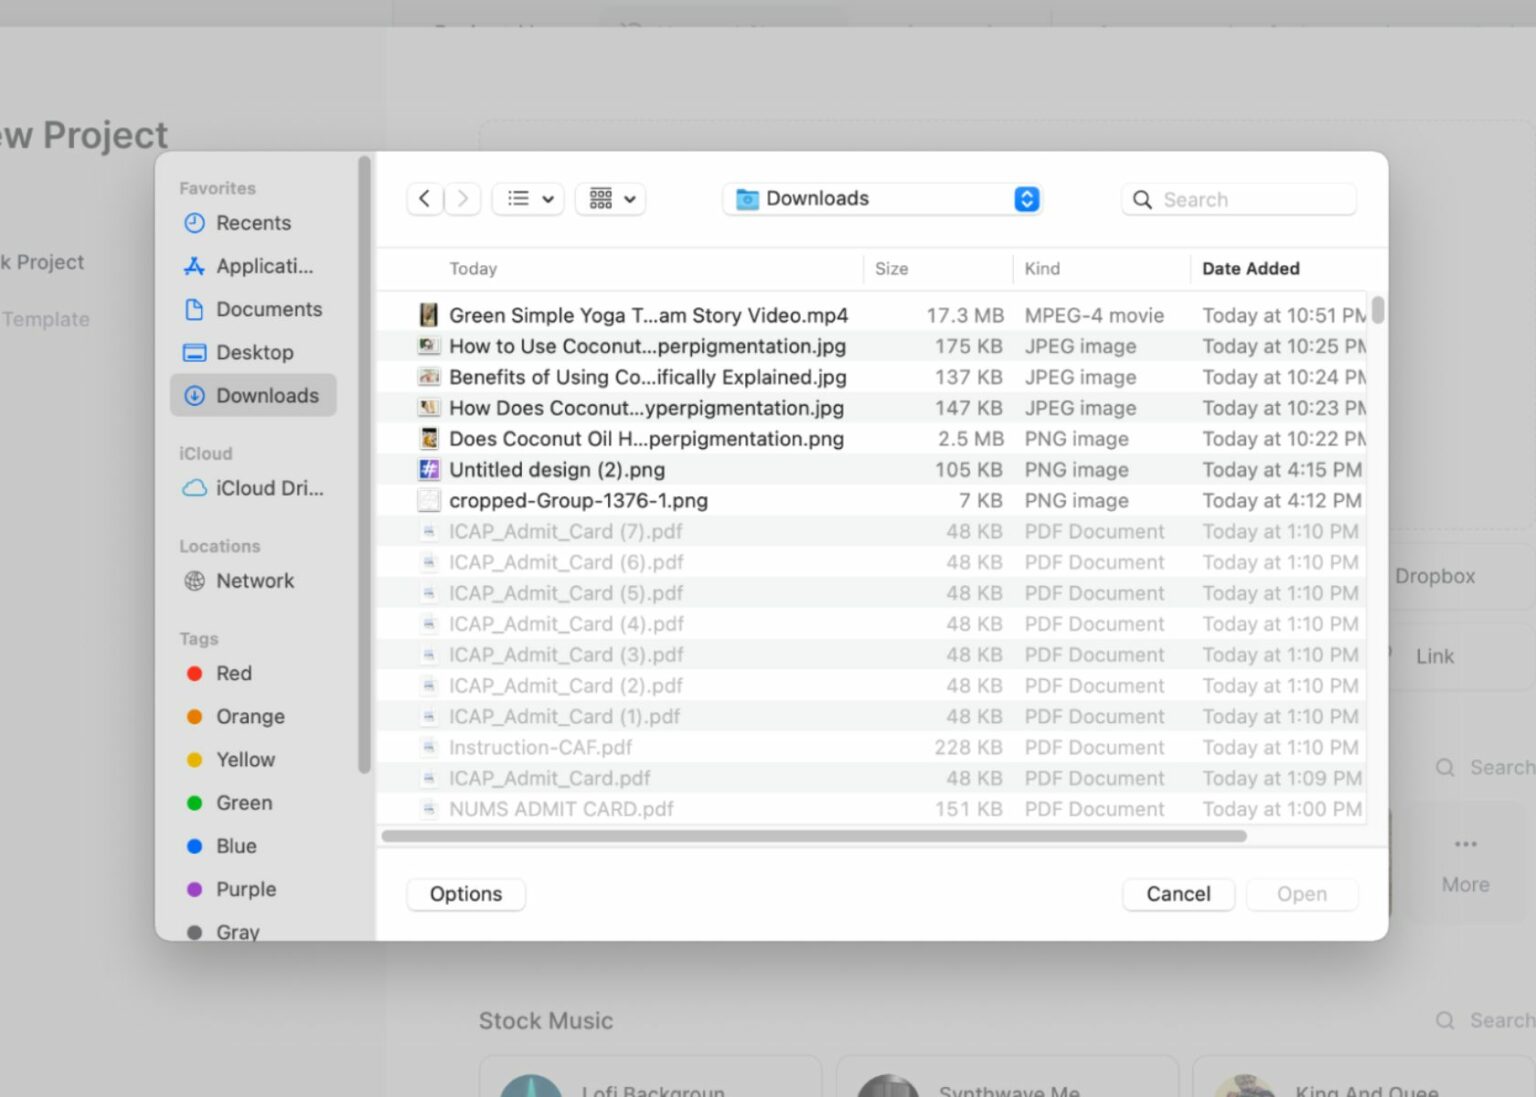Select Does Coconut Oil H...perpigmentation.png
Screen dimensions: 1536x1097
tap(872, 439)
